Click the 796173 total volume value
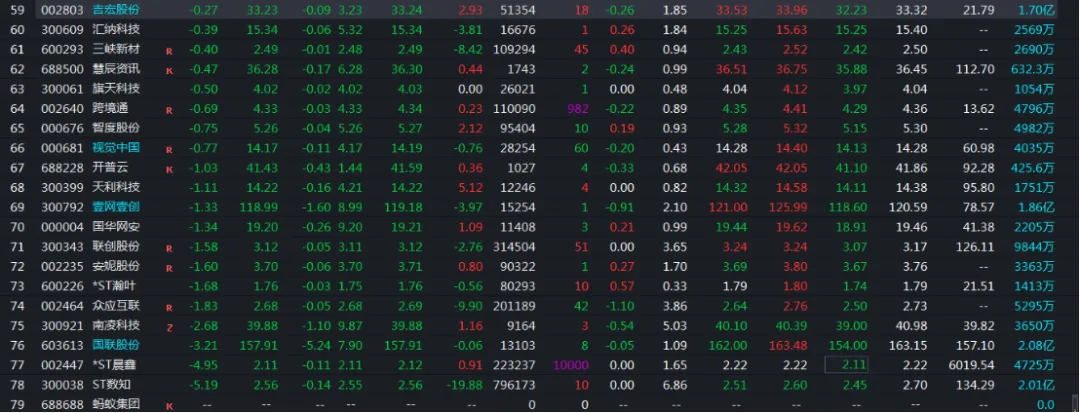This screenshot has width=1080, height=413. click(x=514, y=385)
